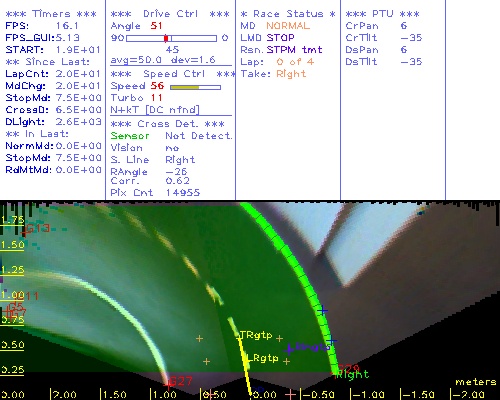
Task: Click the red G13 marker
Action: (x=38, y=228)
